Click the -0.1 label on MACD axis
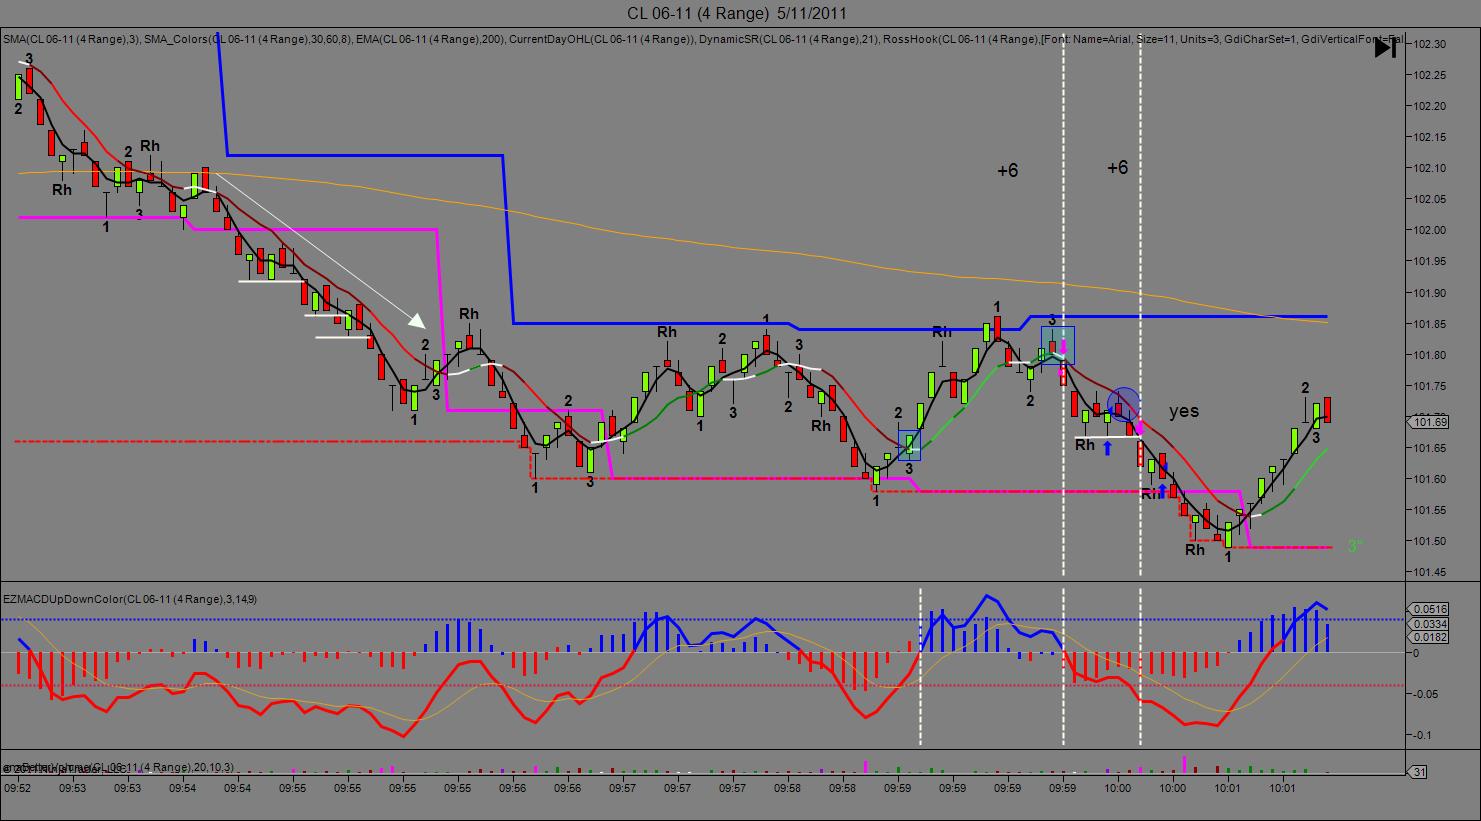Image resolution: width=1481 pixels, height=821 pixels. coord(1423,735)
